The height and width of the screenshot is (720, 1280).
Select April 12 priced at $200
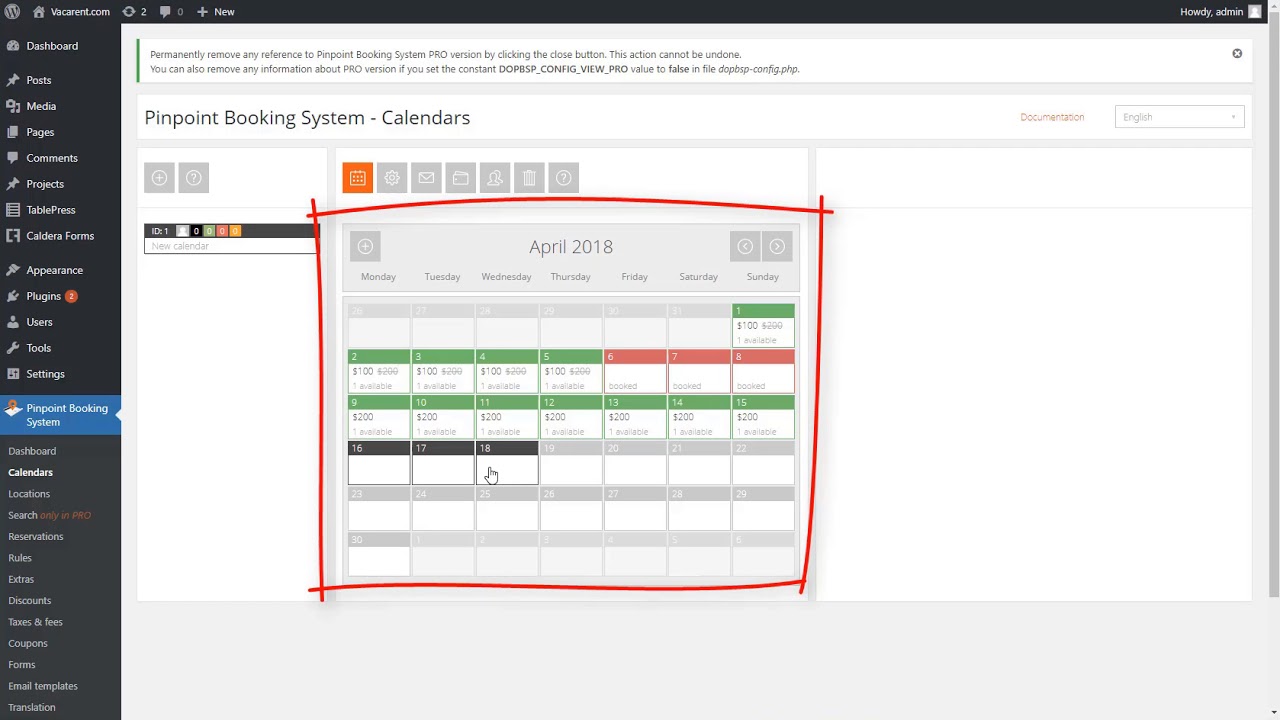coord(571,417)
